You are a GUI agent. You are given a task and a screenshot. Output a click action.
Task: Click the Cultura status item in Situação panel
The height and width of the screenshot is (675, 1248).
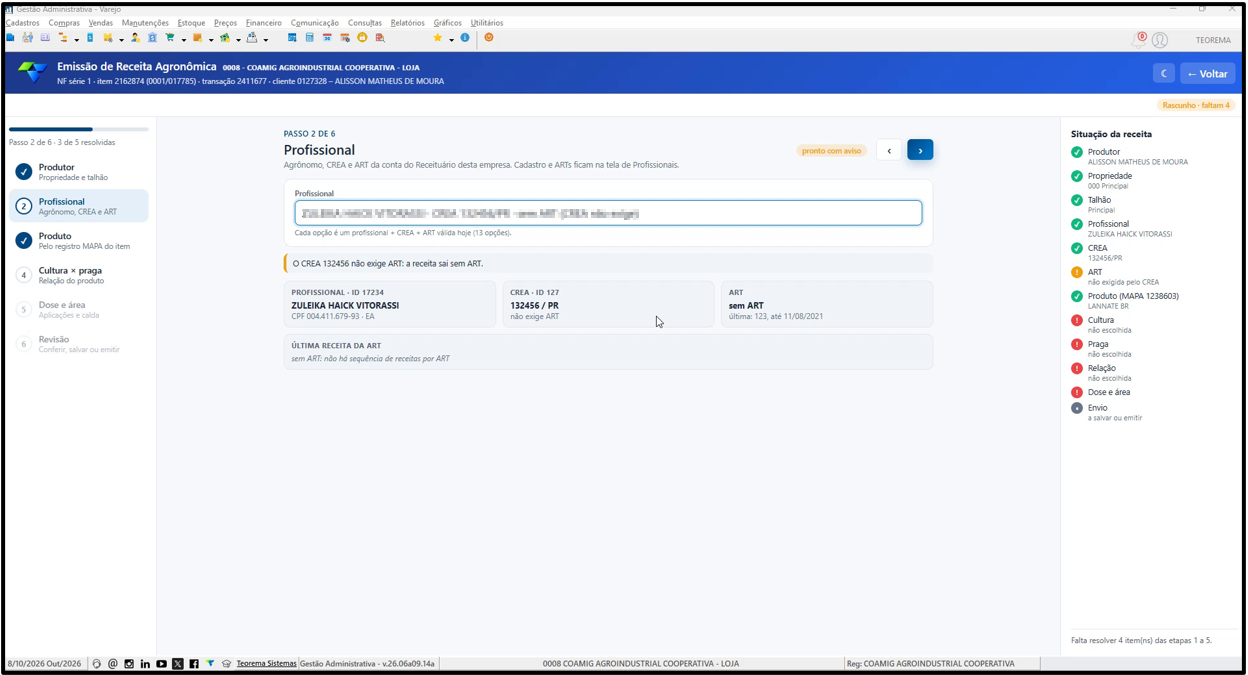(x=1100, y=325)
